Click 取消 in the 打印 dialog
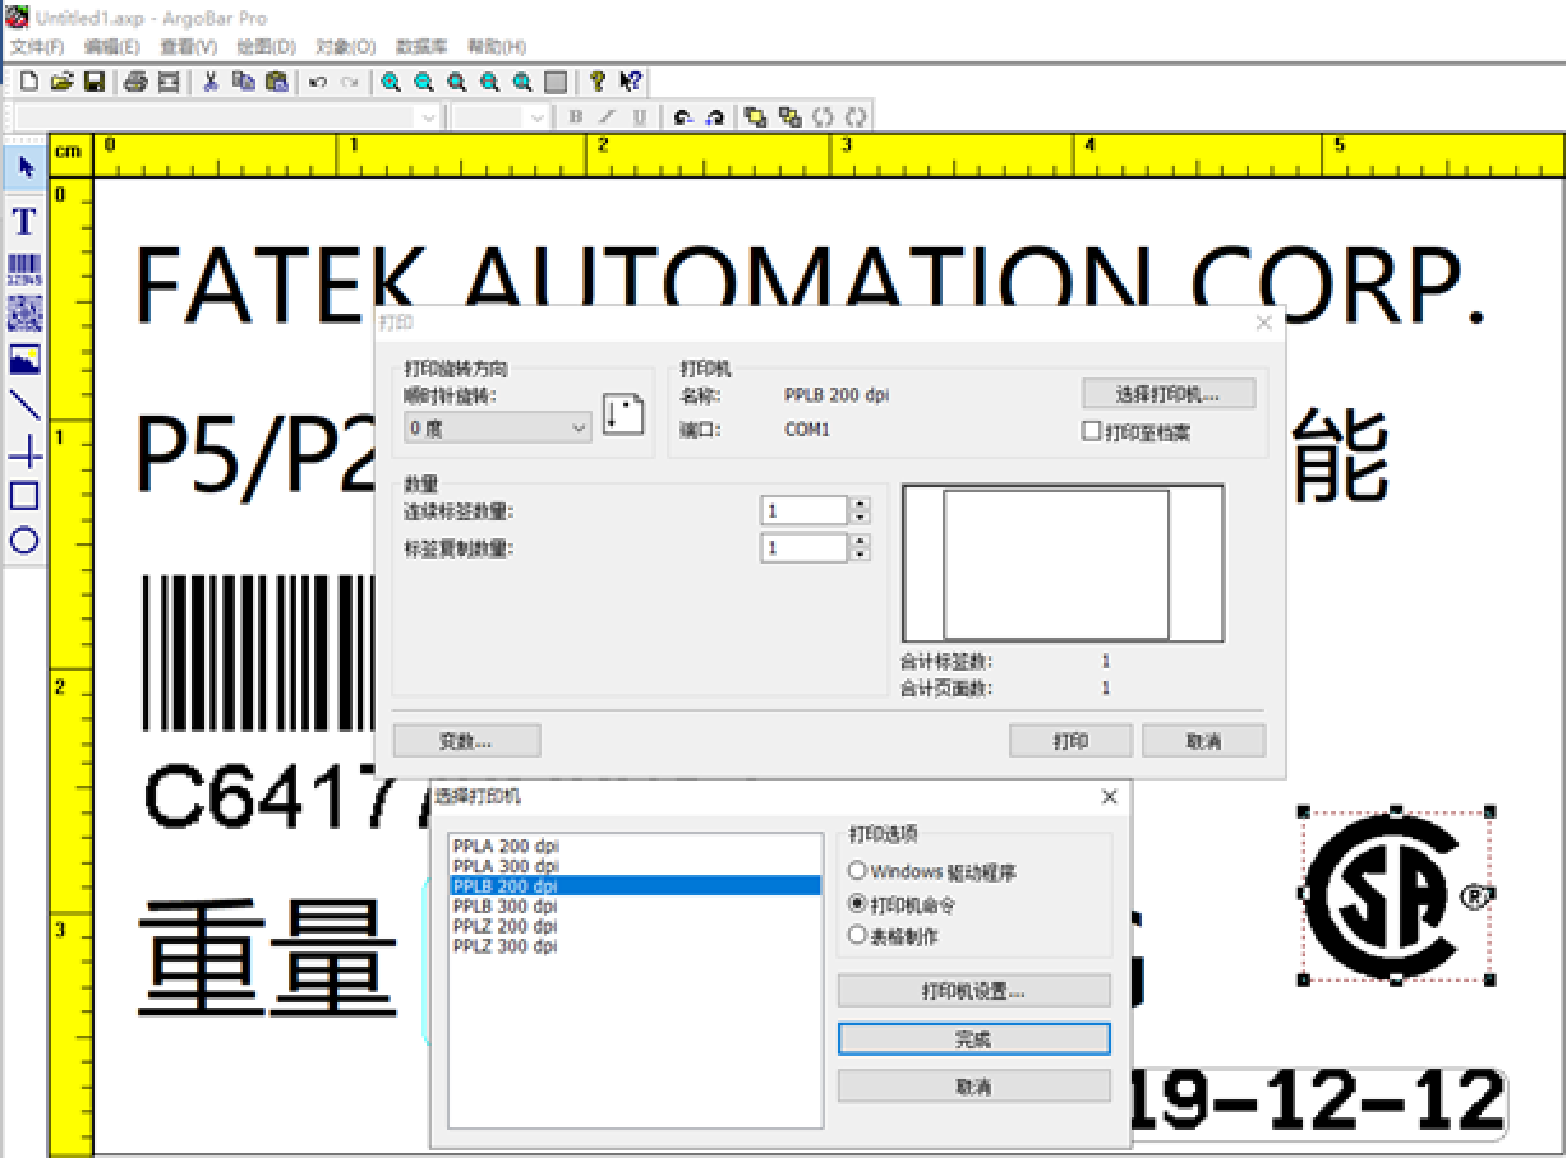The width and height of the screenshot is (1566, 1158). point(1203,740)
